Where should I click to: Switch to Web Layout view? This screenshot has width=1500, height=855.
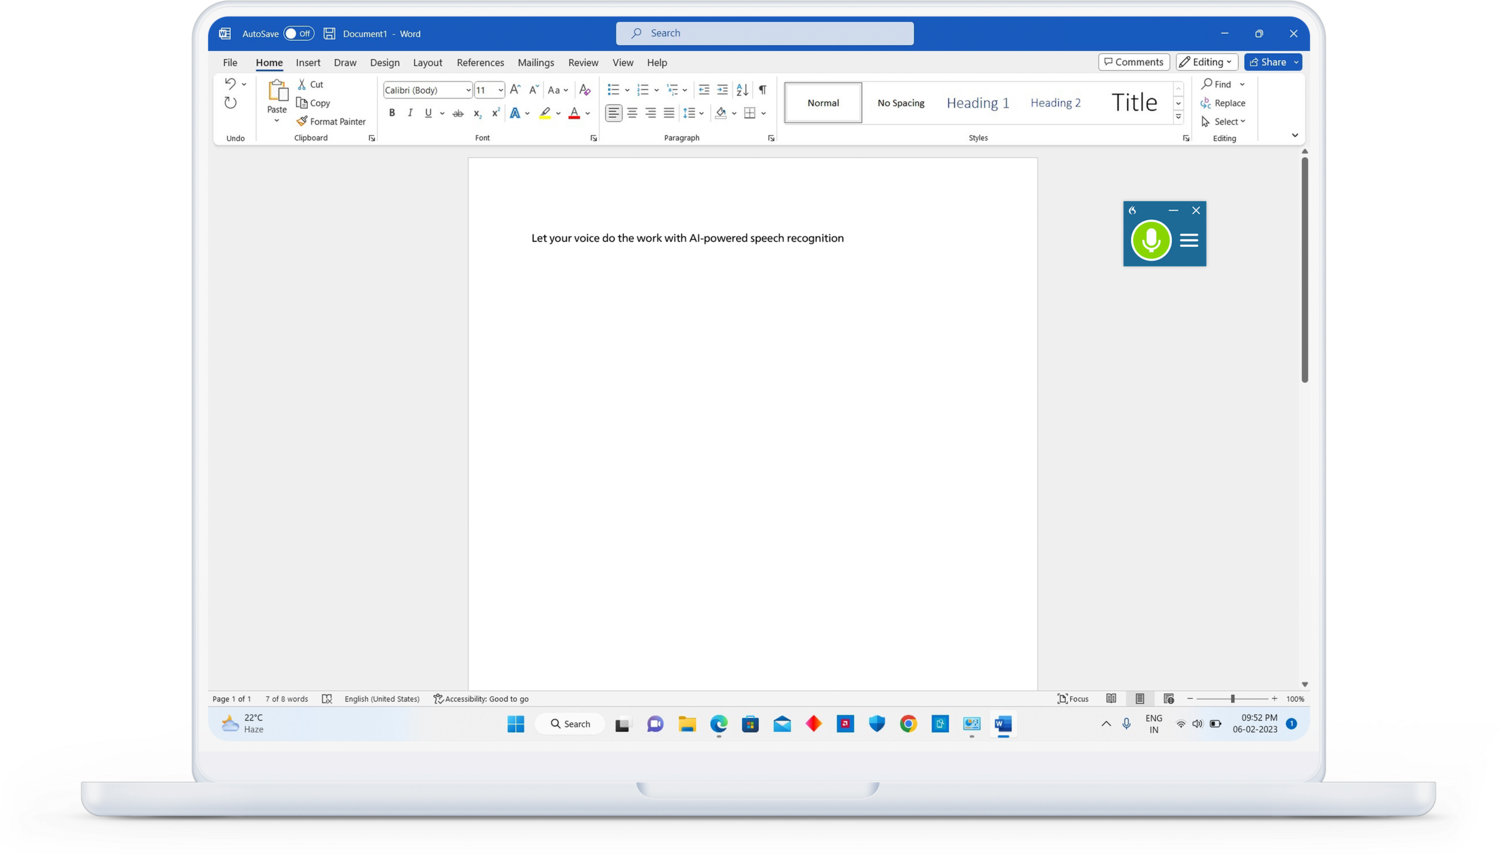(1168, 699)
